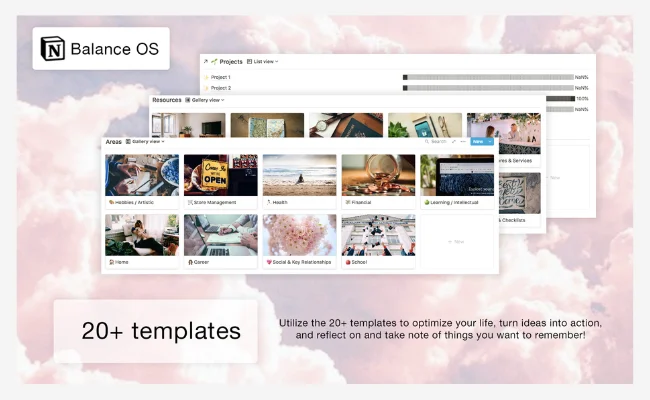650x400 pixels.
Task: Open the Hobbies / Artistic card image
Action: coord(142,175)
